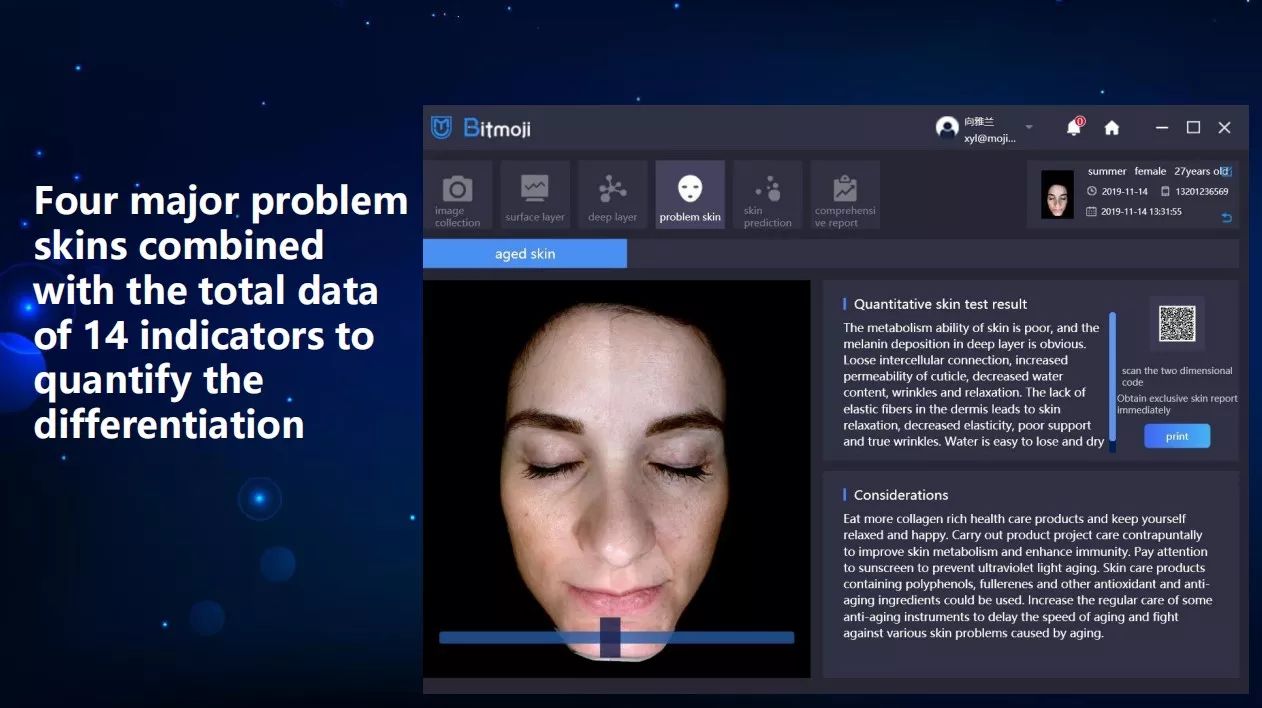The image size is (1262, 708).
Task: Open notifications from the bell icon
Action: [x=1074, y=127]
